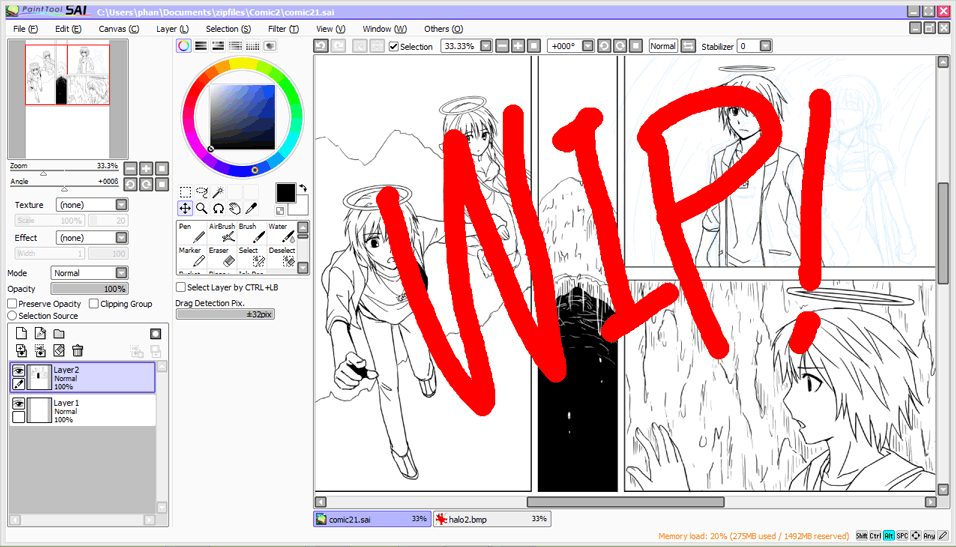Open the Effect dropdown
956x547 pixels.
(x=92, y=238)
